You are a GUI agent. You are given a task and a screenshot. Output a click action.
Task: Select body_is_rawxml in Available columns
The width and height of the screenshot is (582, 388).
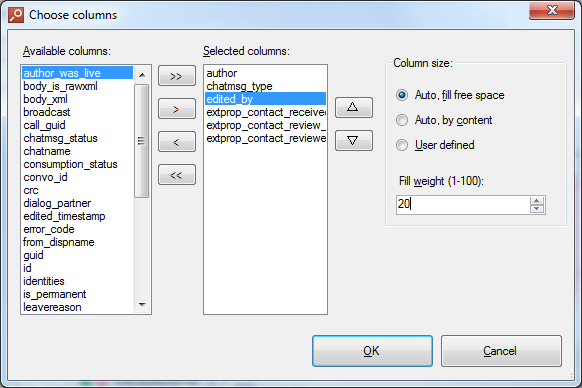(77, 86)
